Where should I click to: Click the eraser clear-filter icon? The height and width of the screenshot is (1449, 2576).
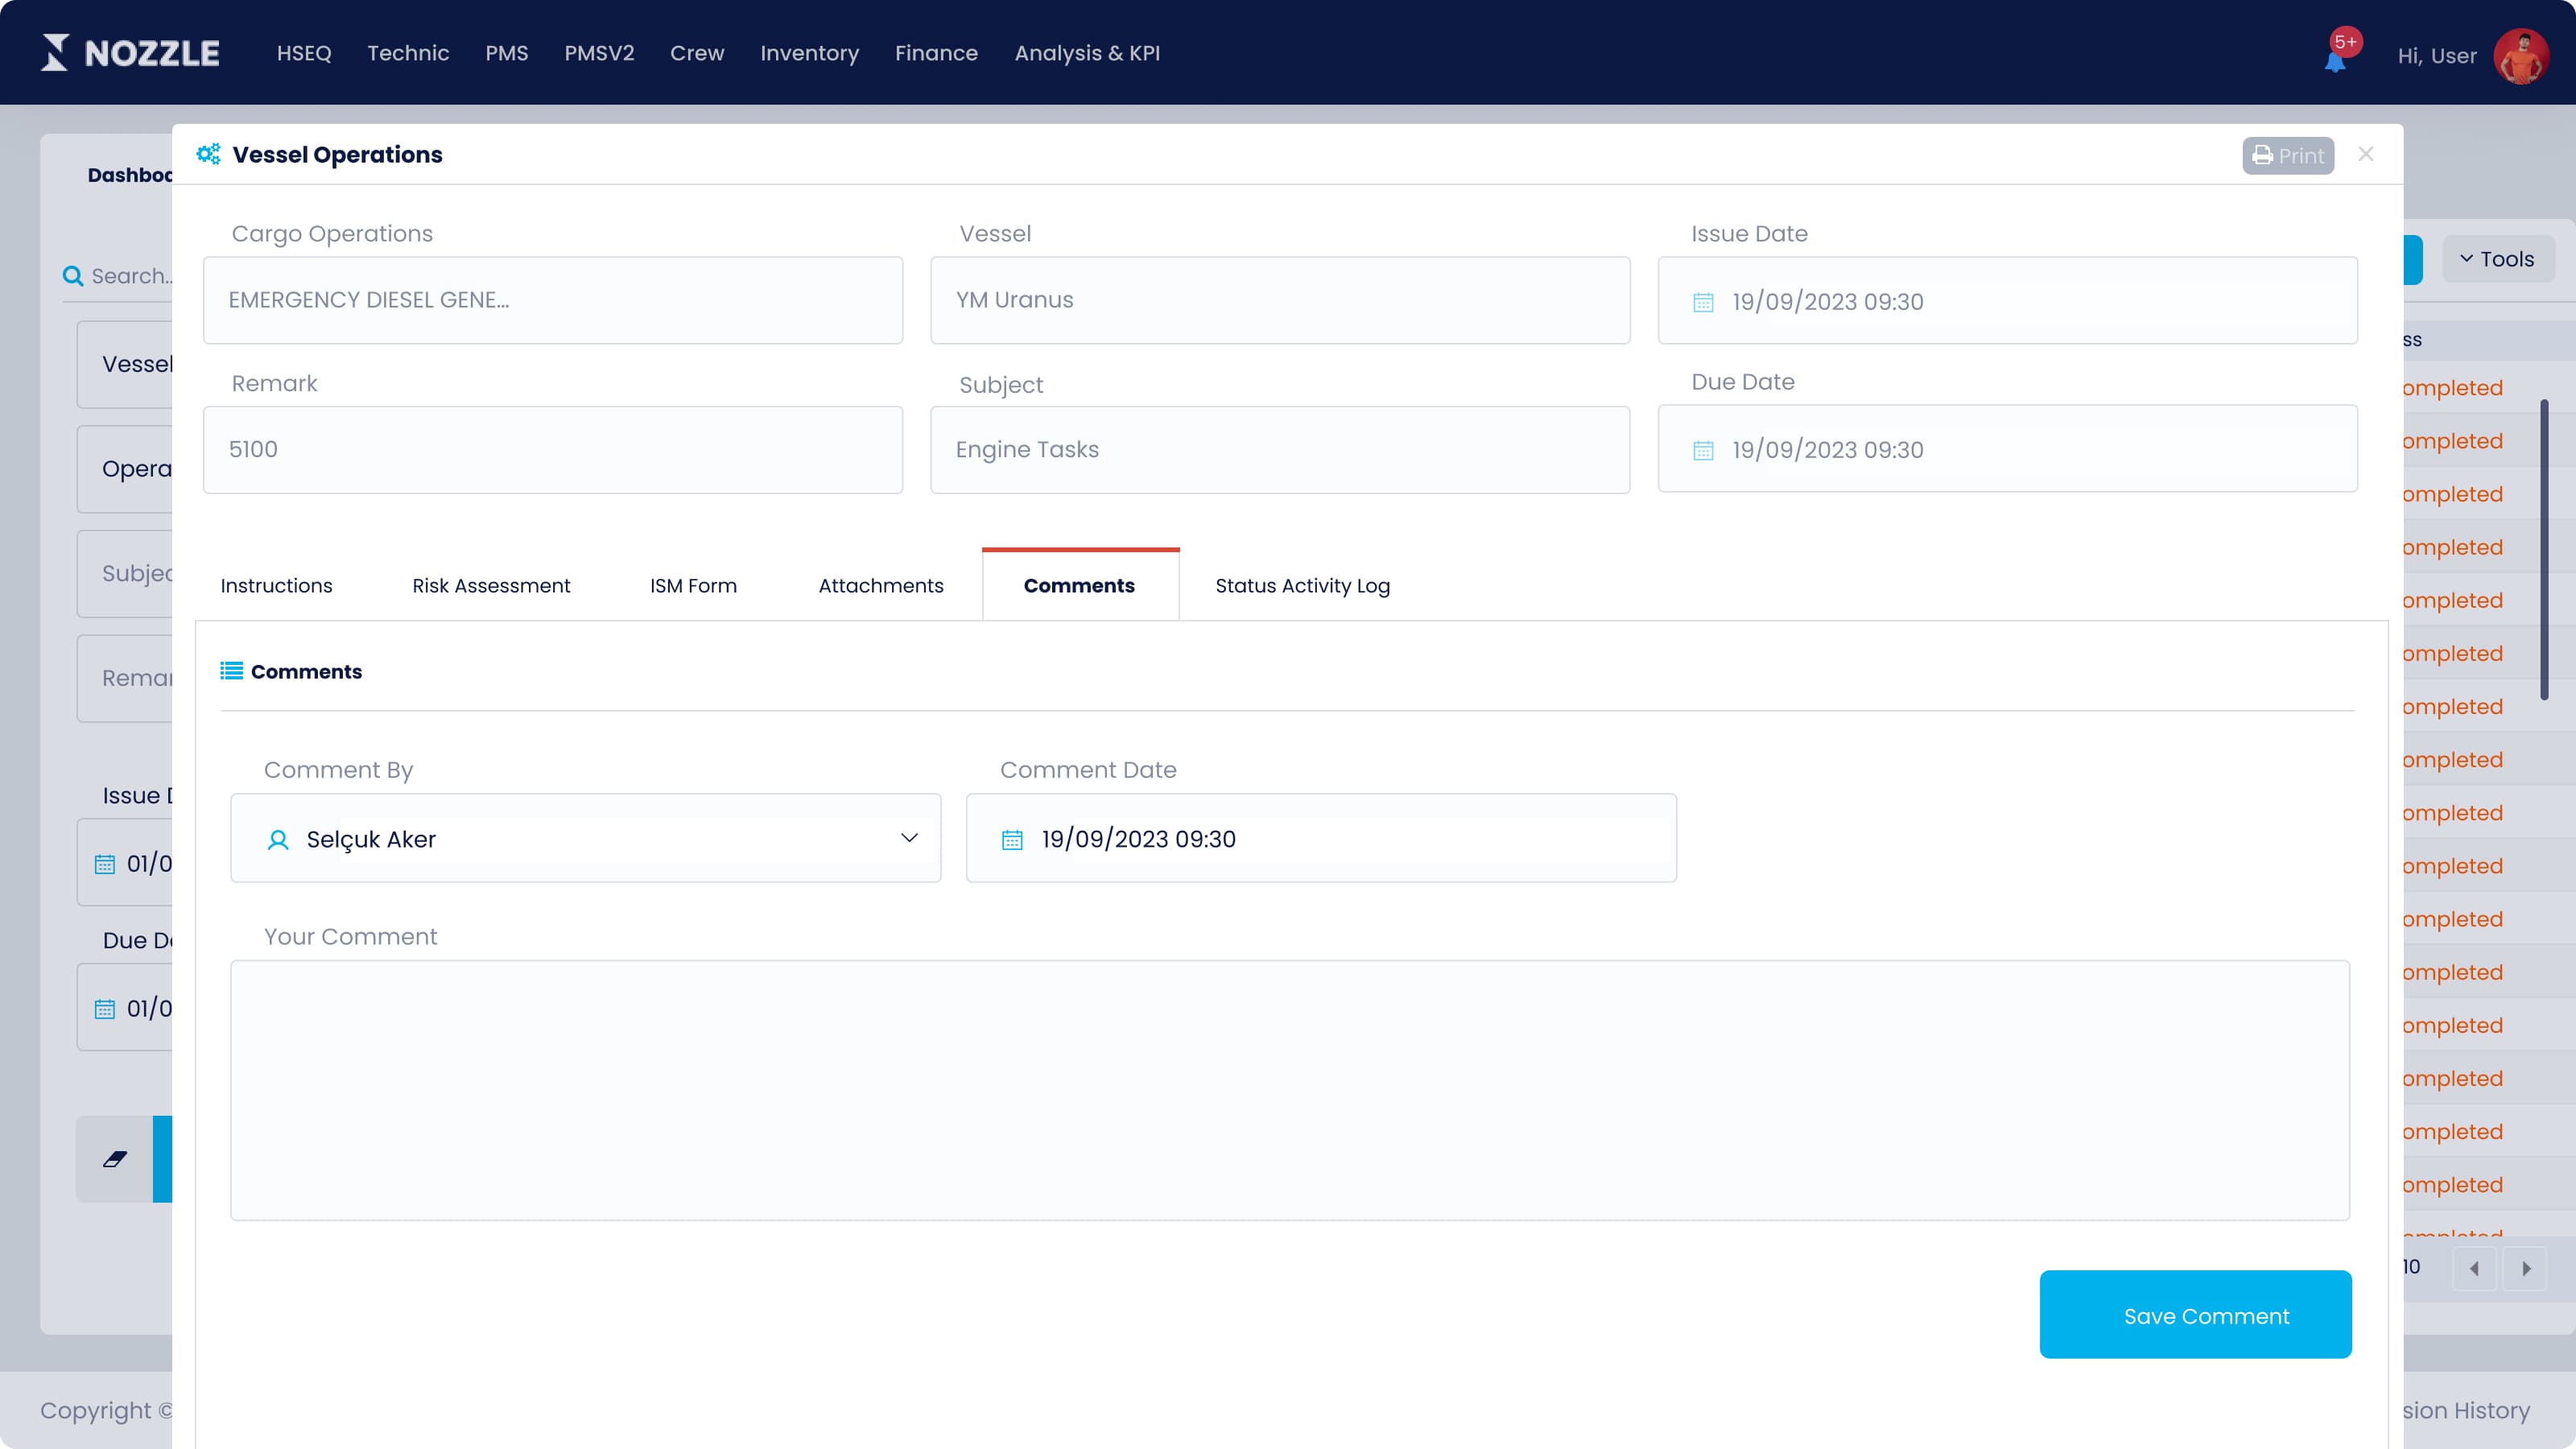tap(115, 1159)
